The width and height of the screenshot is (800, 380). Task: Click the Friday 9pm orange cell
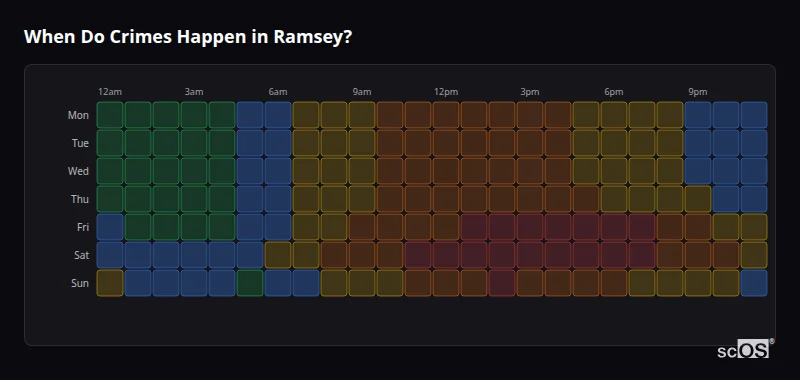point(698,227)
